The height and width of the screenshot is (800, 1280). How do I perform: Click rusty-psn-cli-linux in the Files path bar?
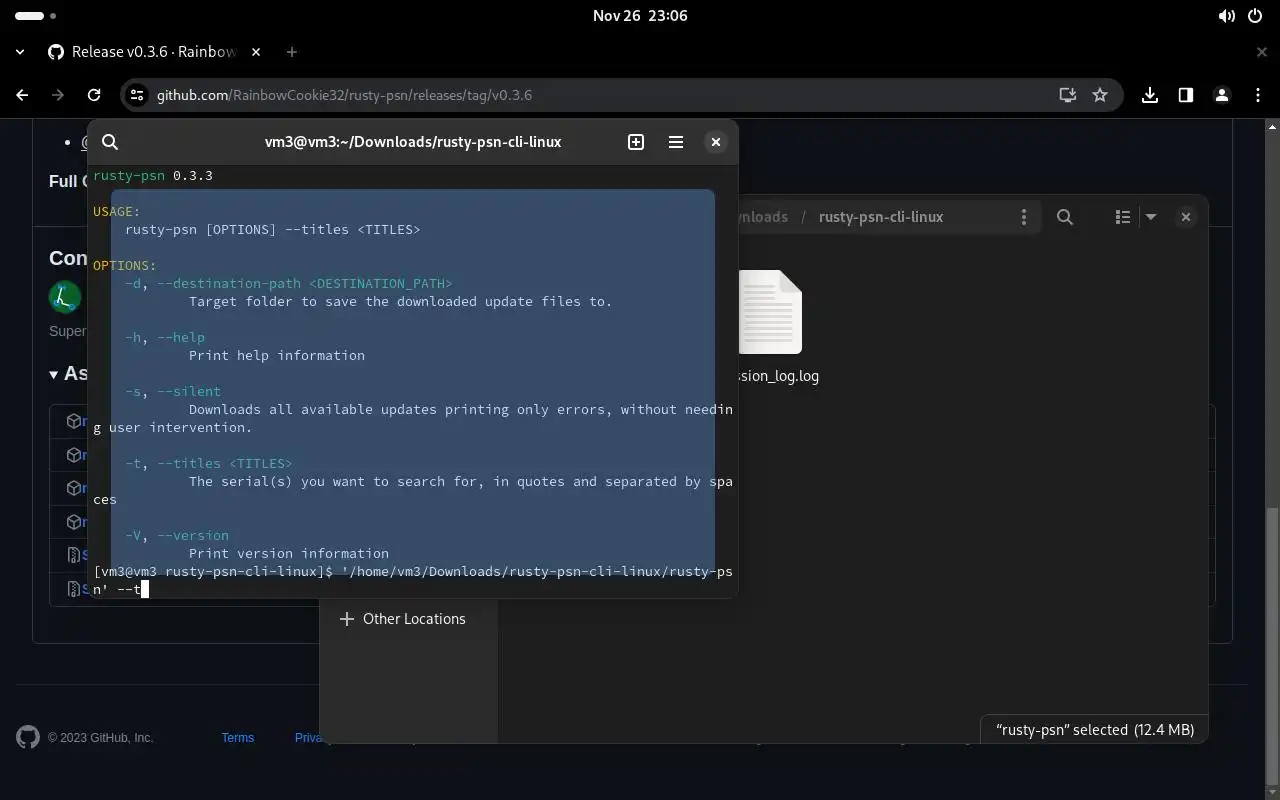pyautogui.click(x=881, y=217)
